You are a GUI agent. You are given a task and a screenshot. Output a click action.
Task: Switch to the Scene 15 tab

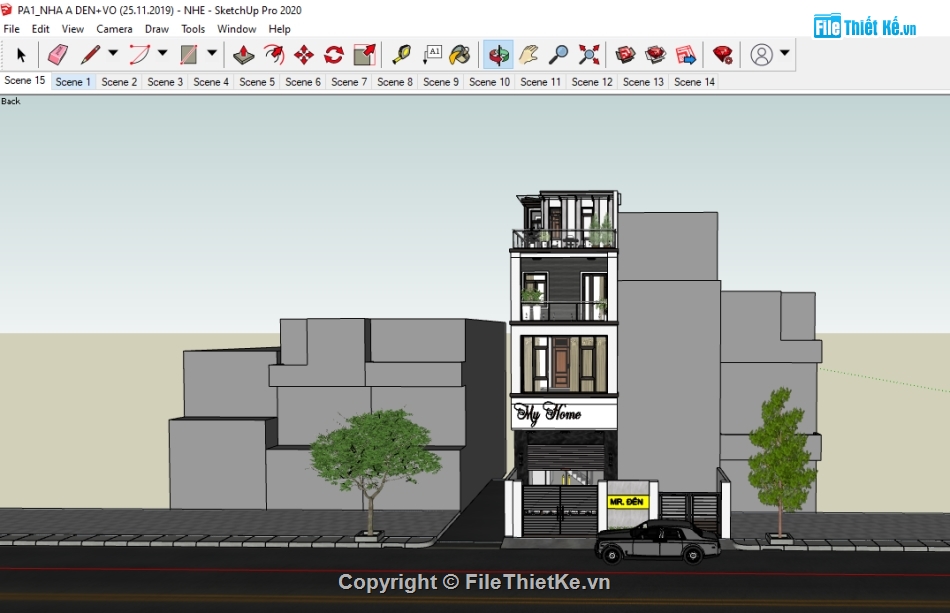coord(25,81)
